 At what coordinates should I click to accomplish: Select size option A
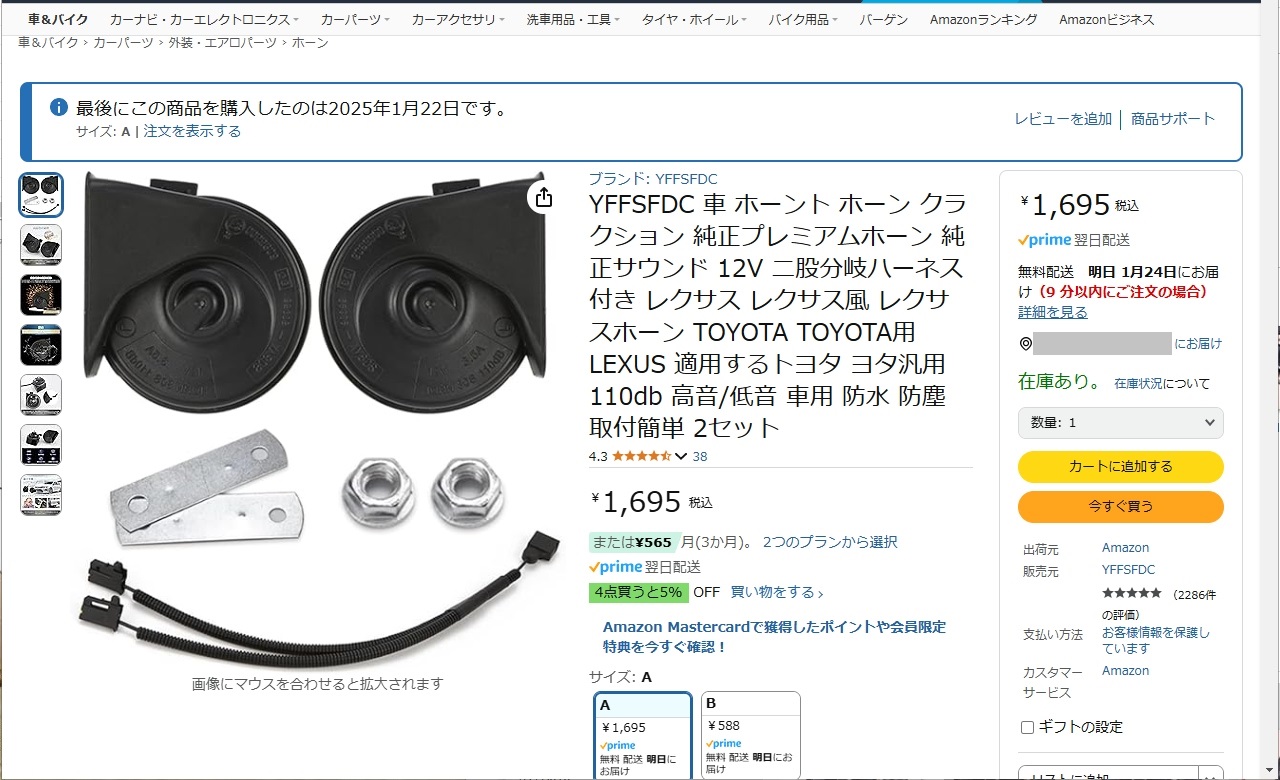coord(642,735)
